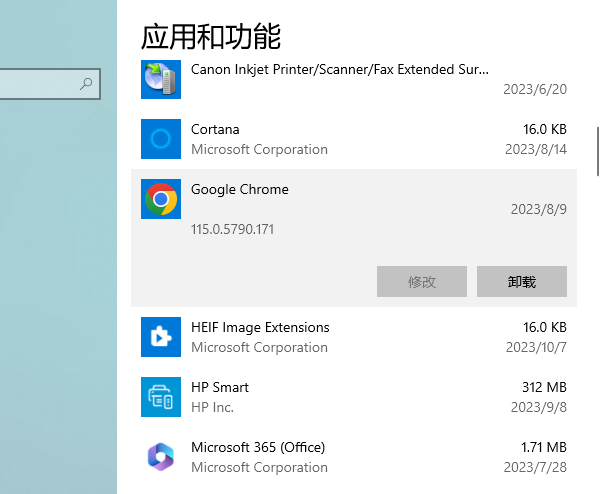Click the HEIF install date 2023/10/7
600x494 pixels.
click(x=536, y=347)
